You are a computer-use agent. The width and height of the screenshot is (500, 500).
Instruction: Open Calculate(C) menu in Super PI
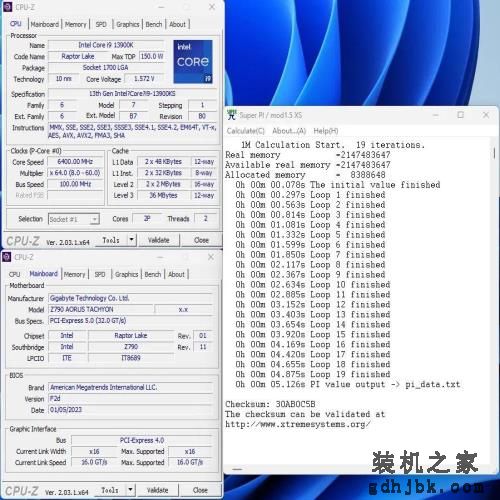pyautogui.click(x=246, y=131)
